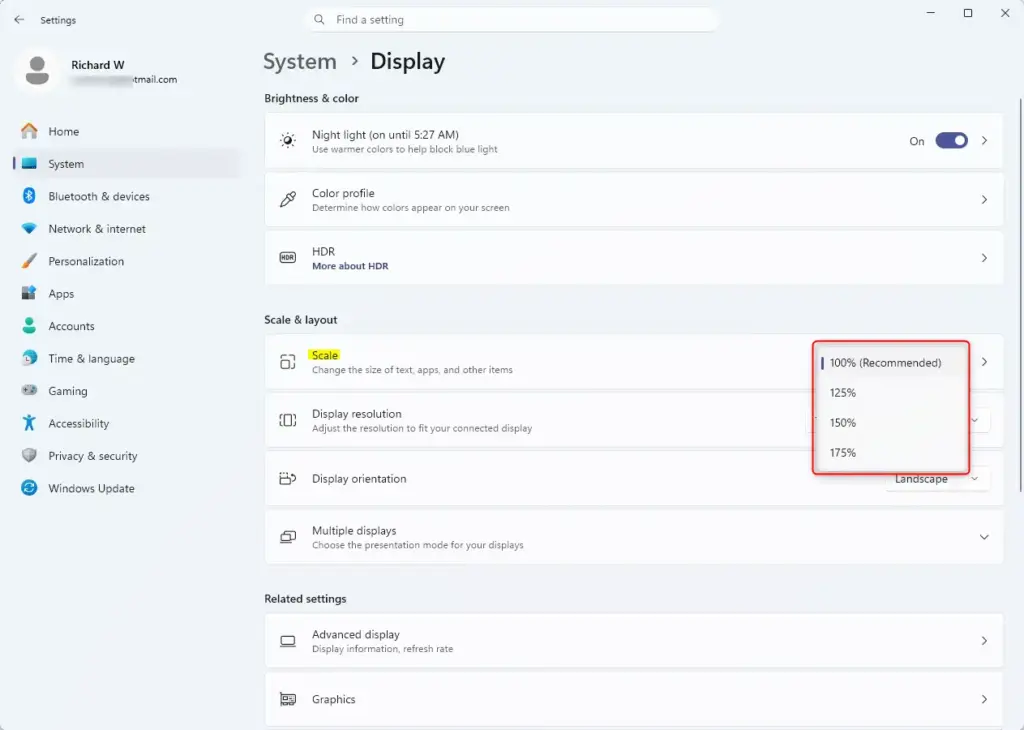Click the Privacy & security shield icon
The image size is (1024, 730).
[x=29, y=456]
